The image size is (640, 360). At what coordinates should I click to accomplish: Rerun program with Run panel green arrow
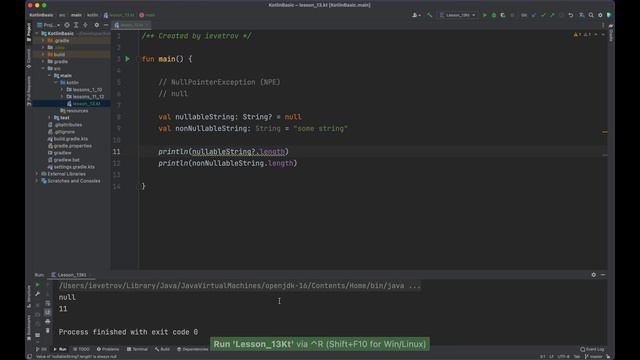tap(38, 284)
